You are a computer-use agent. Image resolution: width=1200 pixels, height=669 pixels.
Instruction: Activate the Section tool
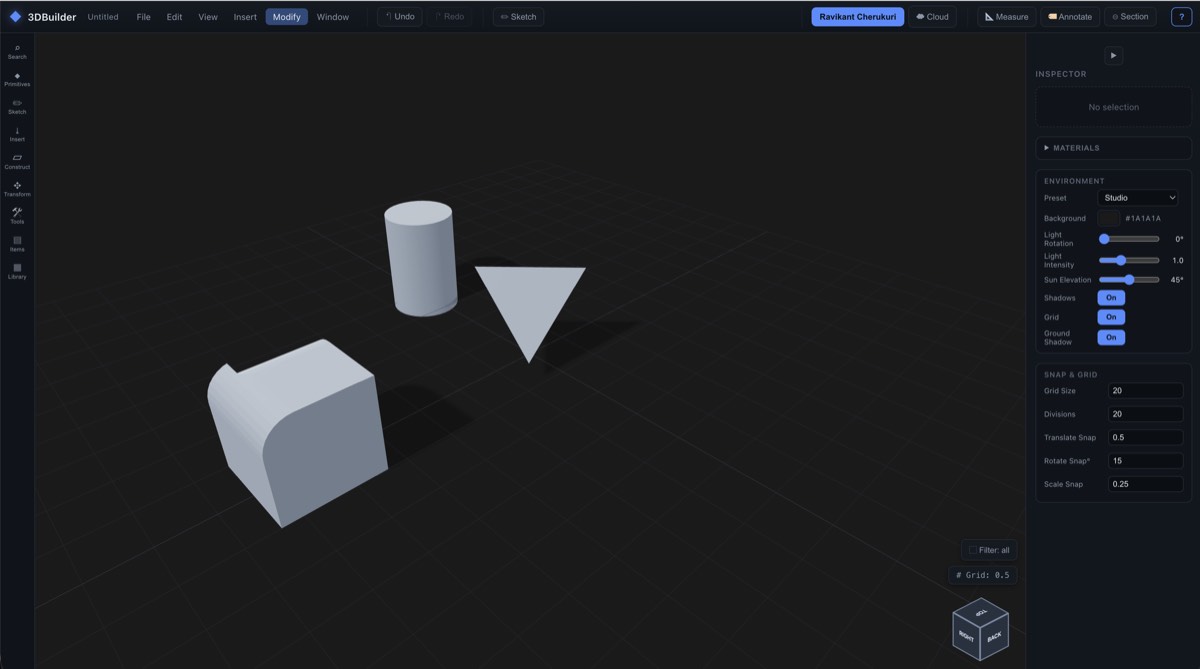point(1130,17)
